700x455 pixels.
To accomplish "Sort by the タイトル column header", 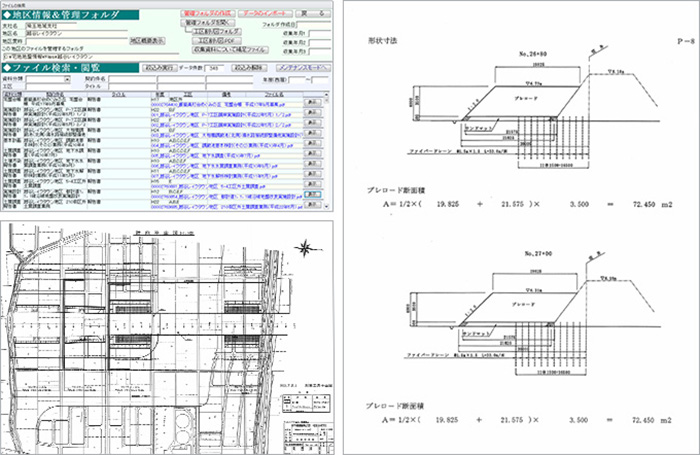I will tap(119, 95).
